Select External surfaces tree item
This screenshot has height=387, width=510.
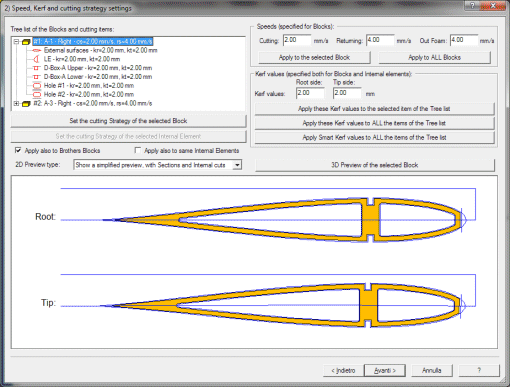click(100, 50)
